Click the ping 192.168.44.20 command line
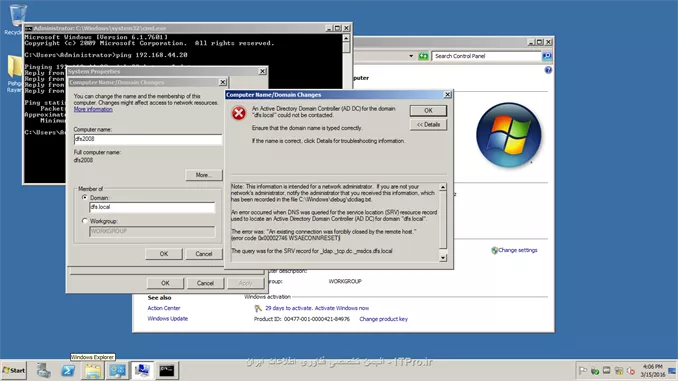678x381 pixels. (x=106, y=55)
